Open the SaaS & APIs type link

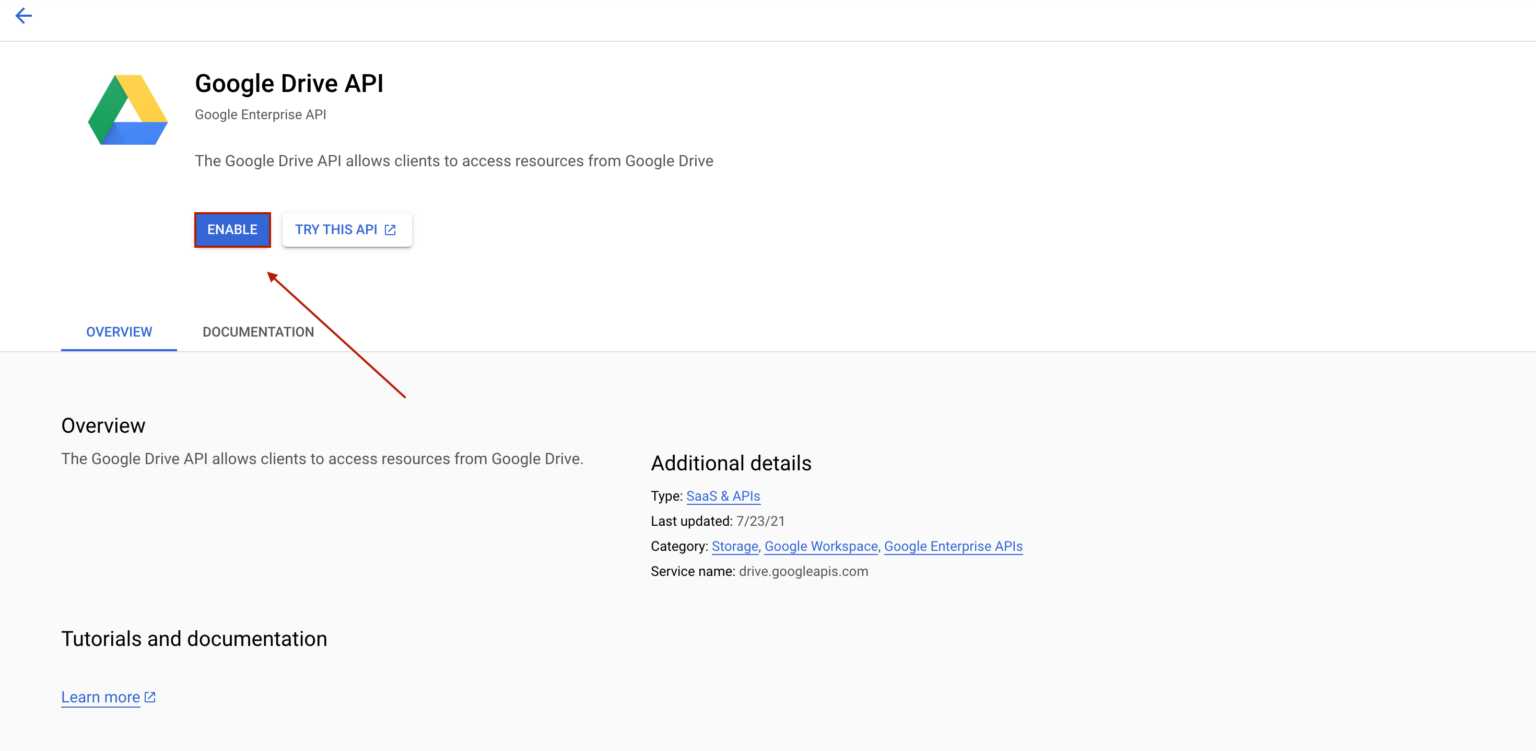click(x=722, y=496)
